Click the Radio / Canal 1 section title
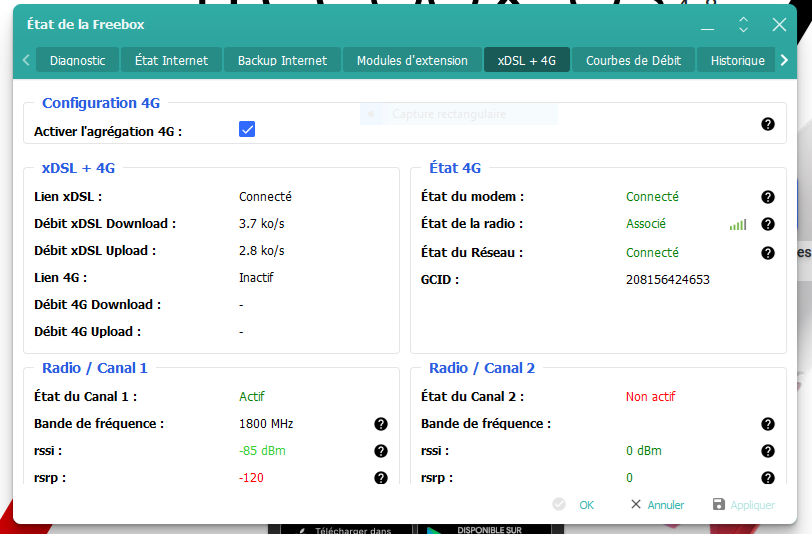 tap(95, 368)
